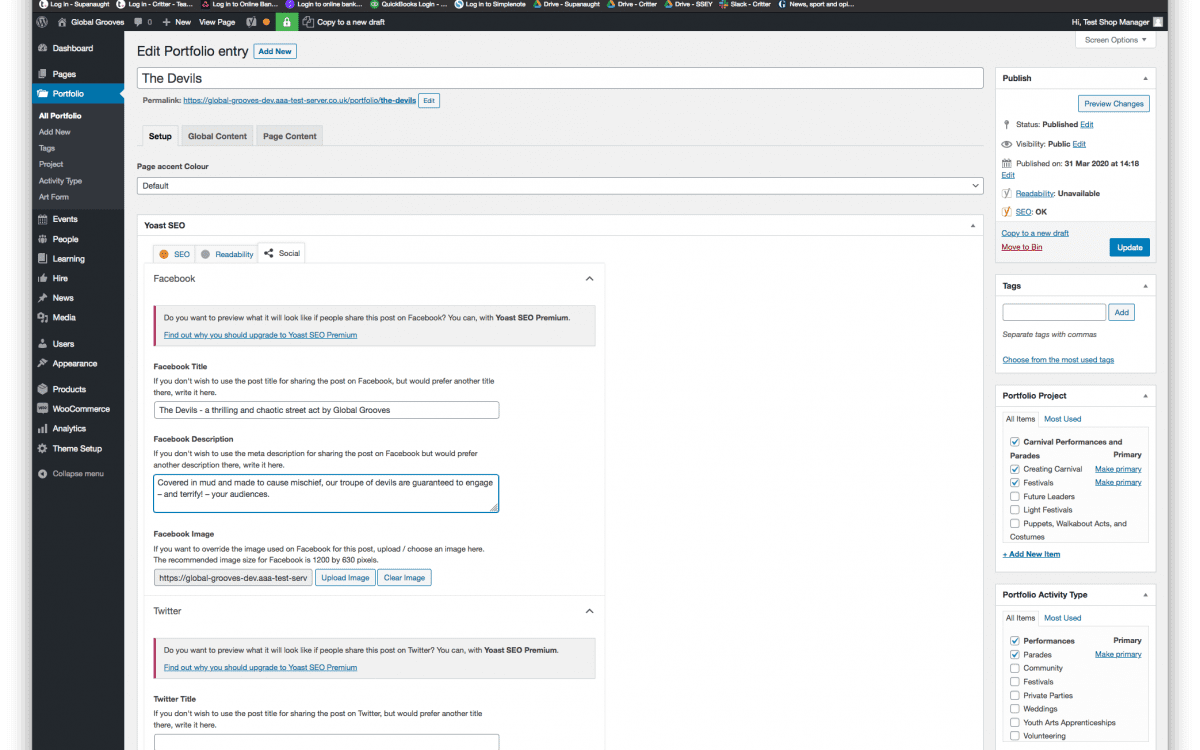Open the Appearance brush icon in the sidebar
Screen dimensions: 1200x750
pos(42,363)
